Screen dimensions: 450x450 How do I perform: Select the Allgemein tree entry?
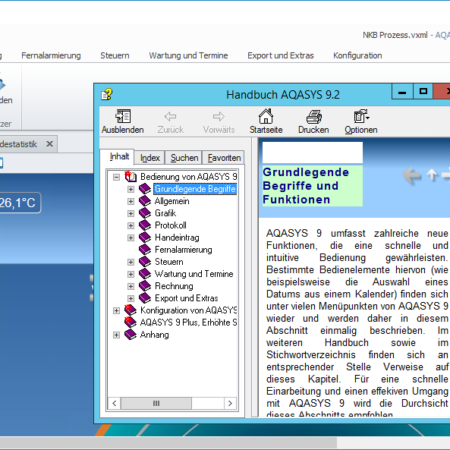pos(172,201)
